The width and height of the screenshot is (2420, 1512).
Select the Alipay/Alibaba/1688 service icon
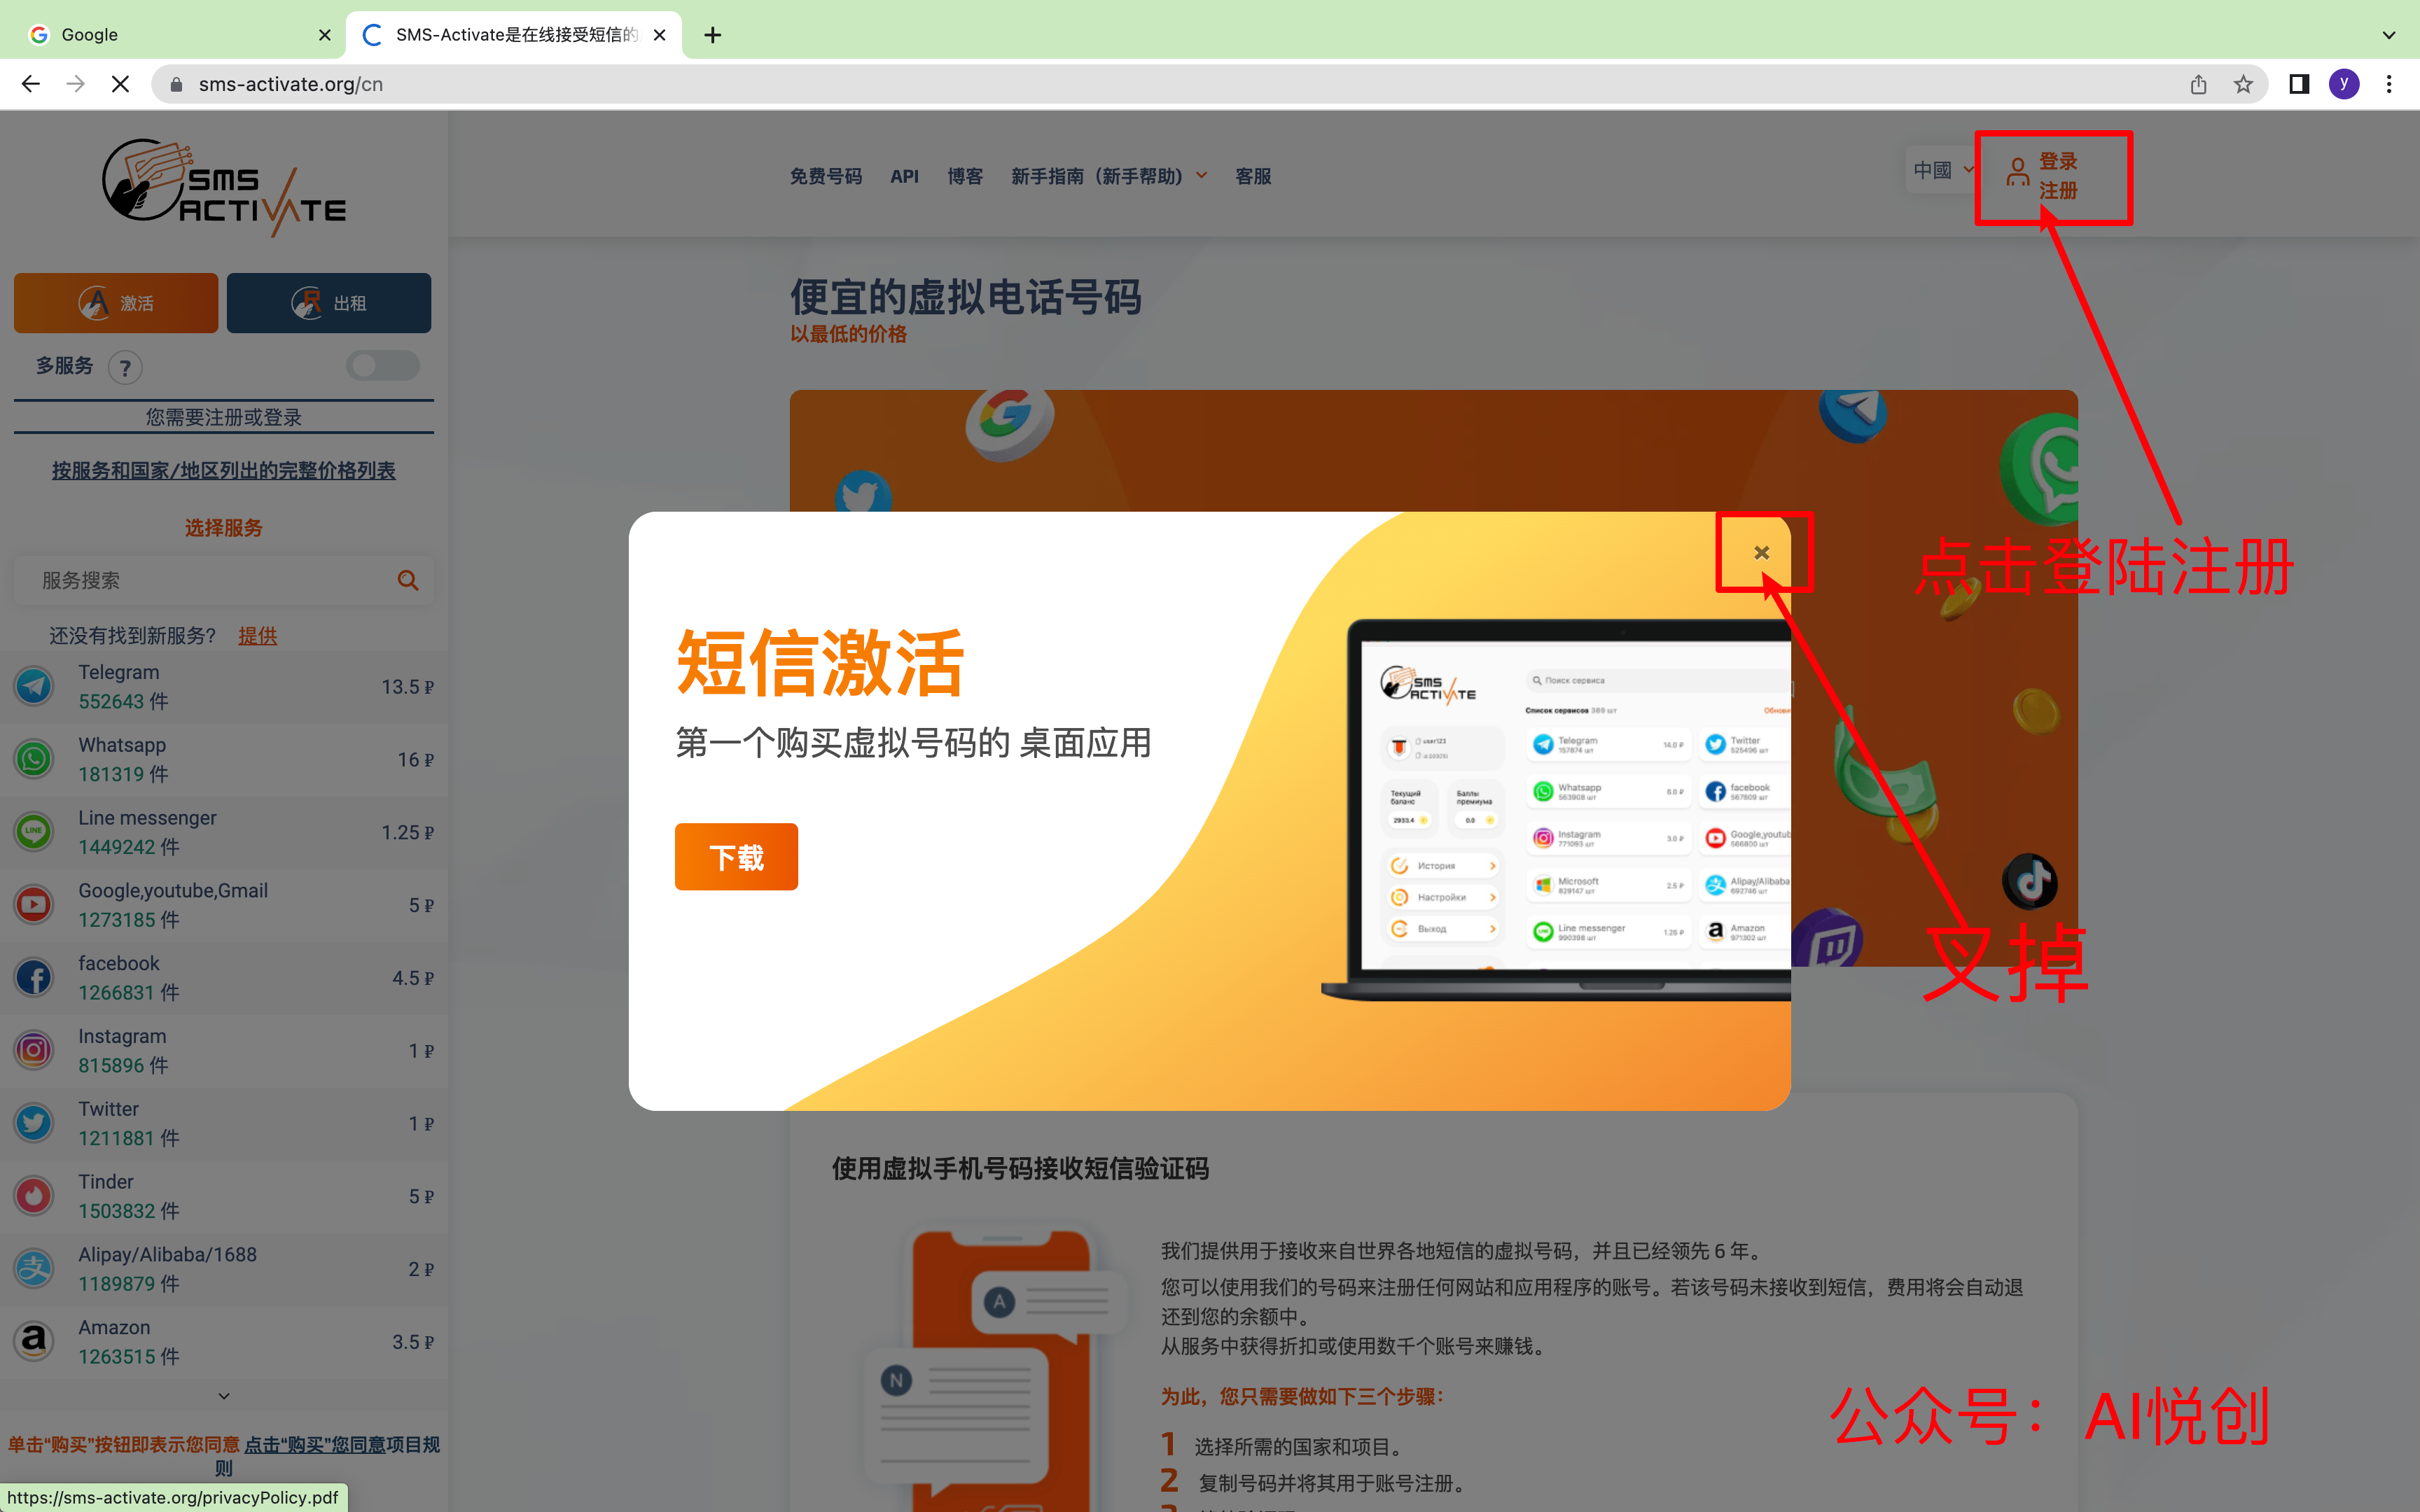[34, 1269]
